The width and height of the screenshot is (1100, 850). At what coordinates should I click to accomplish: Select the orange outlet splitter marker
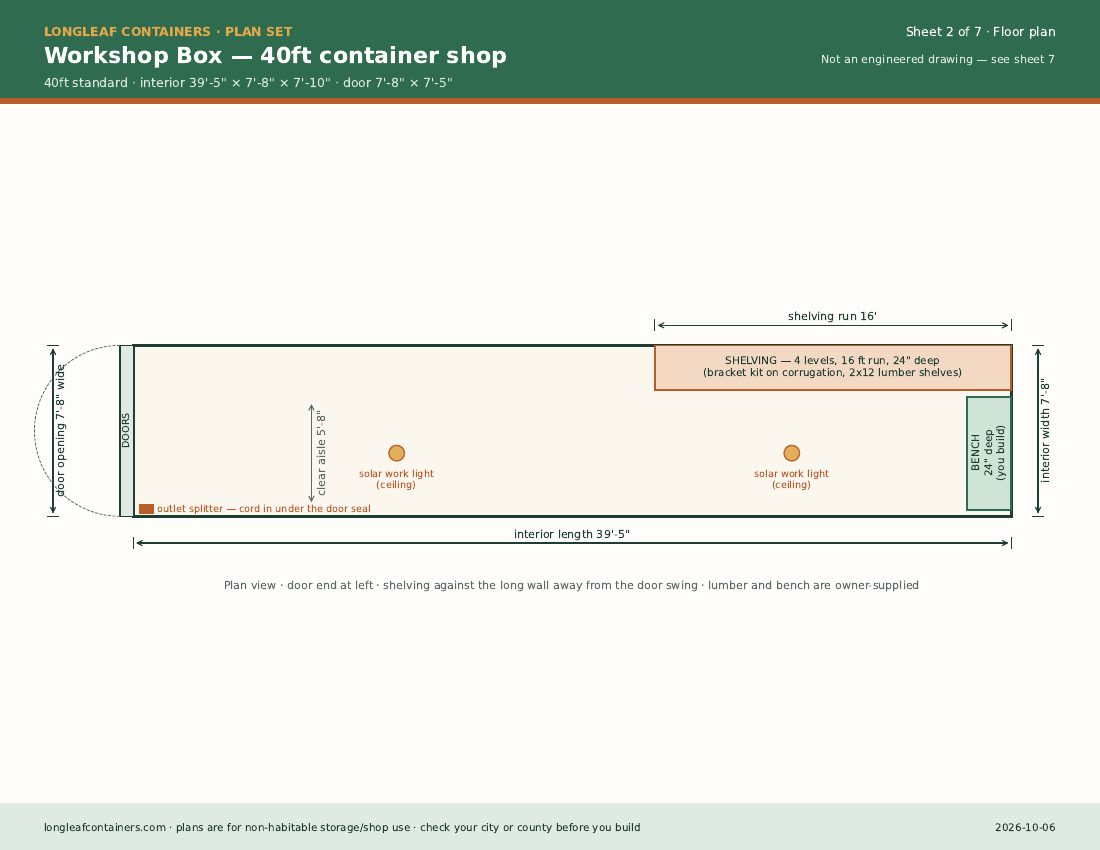click(x=146, y=508)
